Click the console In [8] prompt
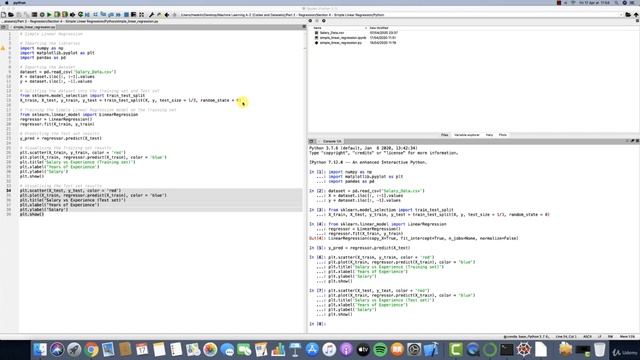 317,324
